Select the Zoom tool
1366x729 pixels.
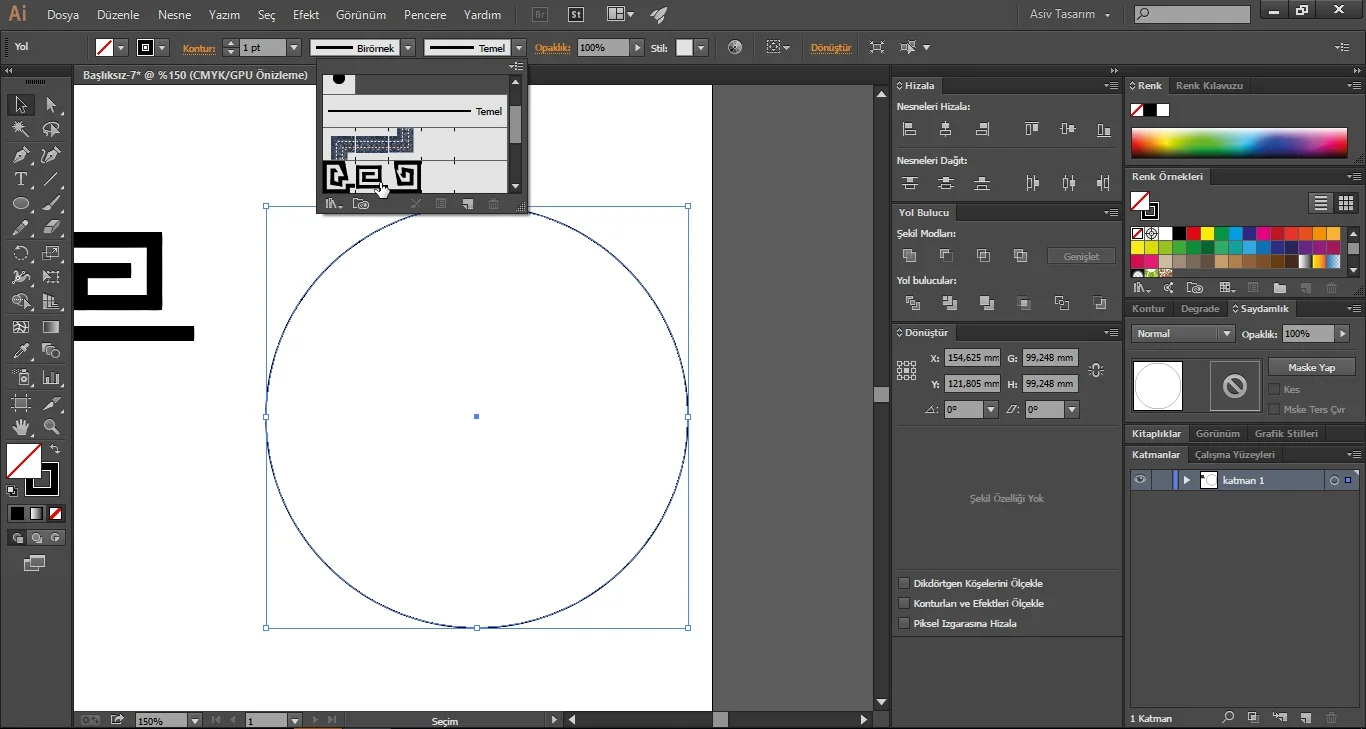(51, 427)
